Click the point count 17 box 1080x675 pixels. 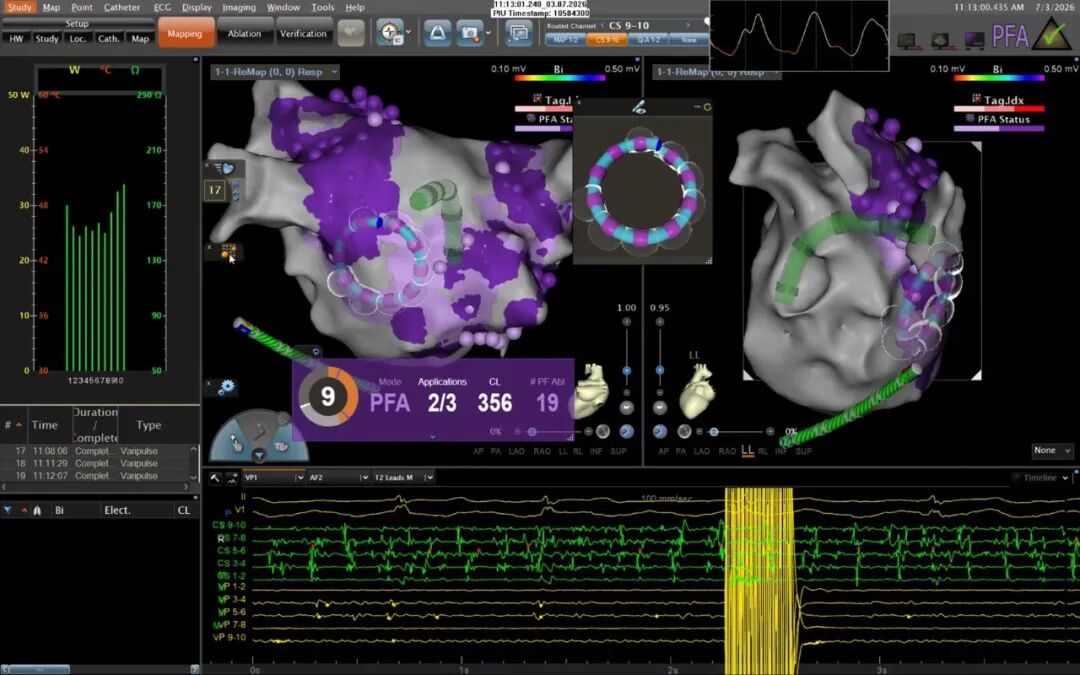(215, 190)
